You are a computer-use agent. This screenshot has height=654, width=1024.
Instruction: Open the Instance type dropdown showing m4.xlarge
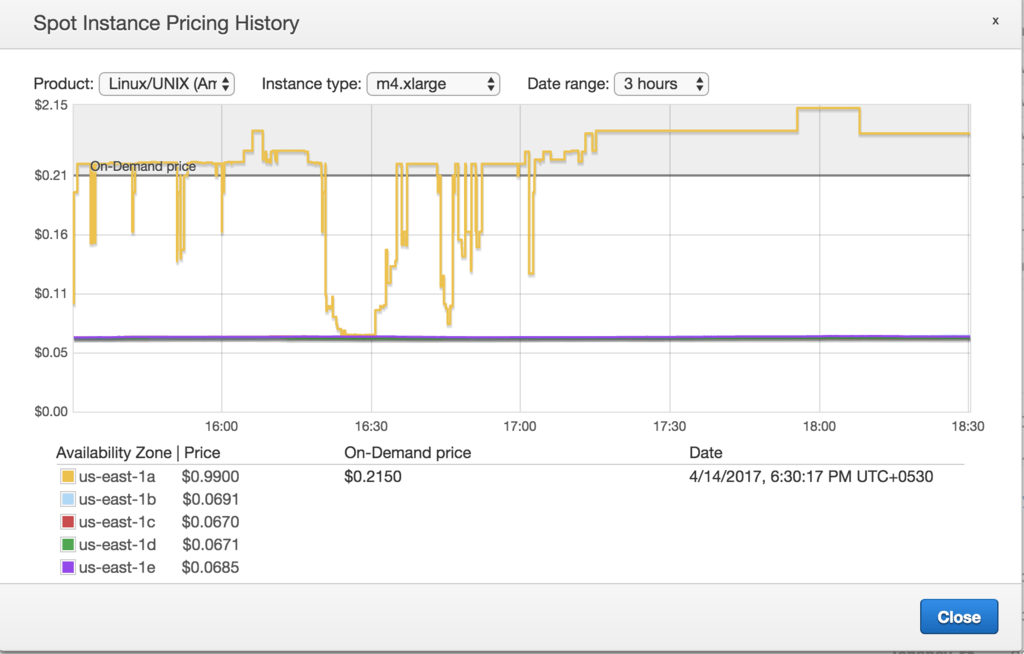click(x=430, y=84)
